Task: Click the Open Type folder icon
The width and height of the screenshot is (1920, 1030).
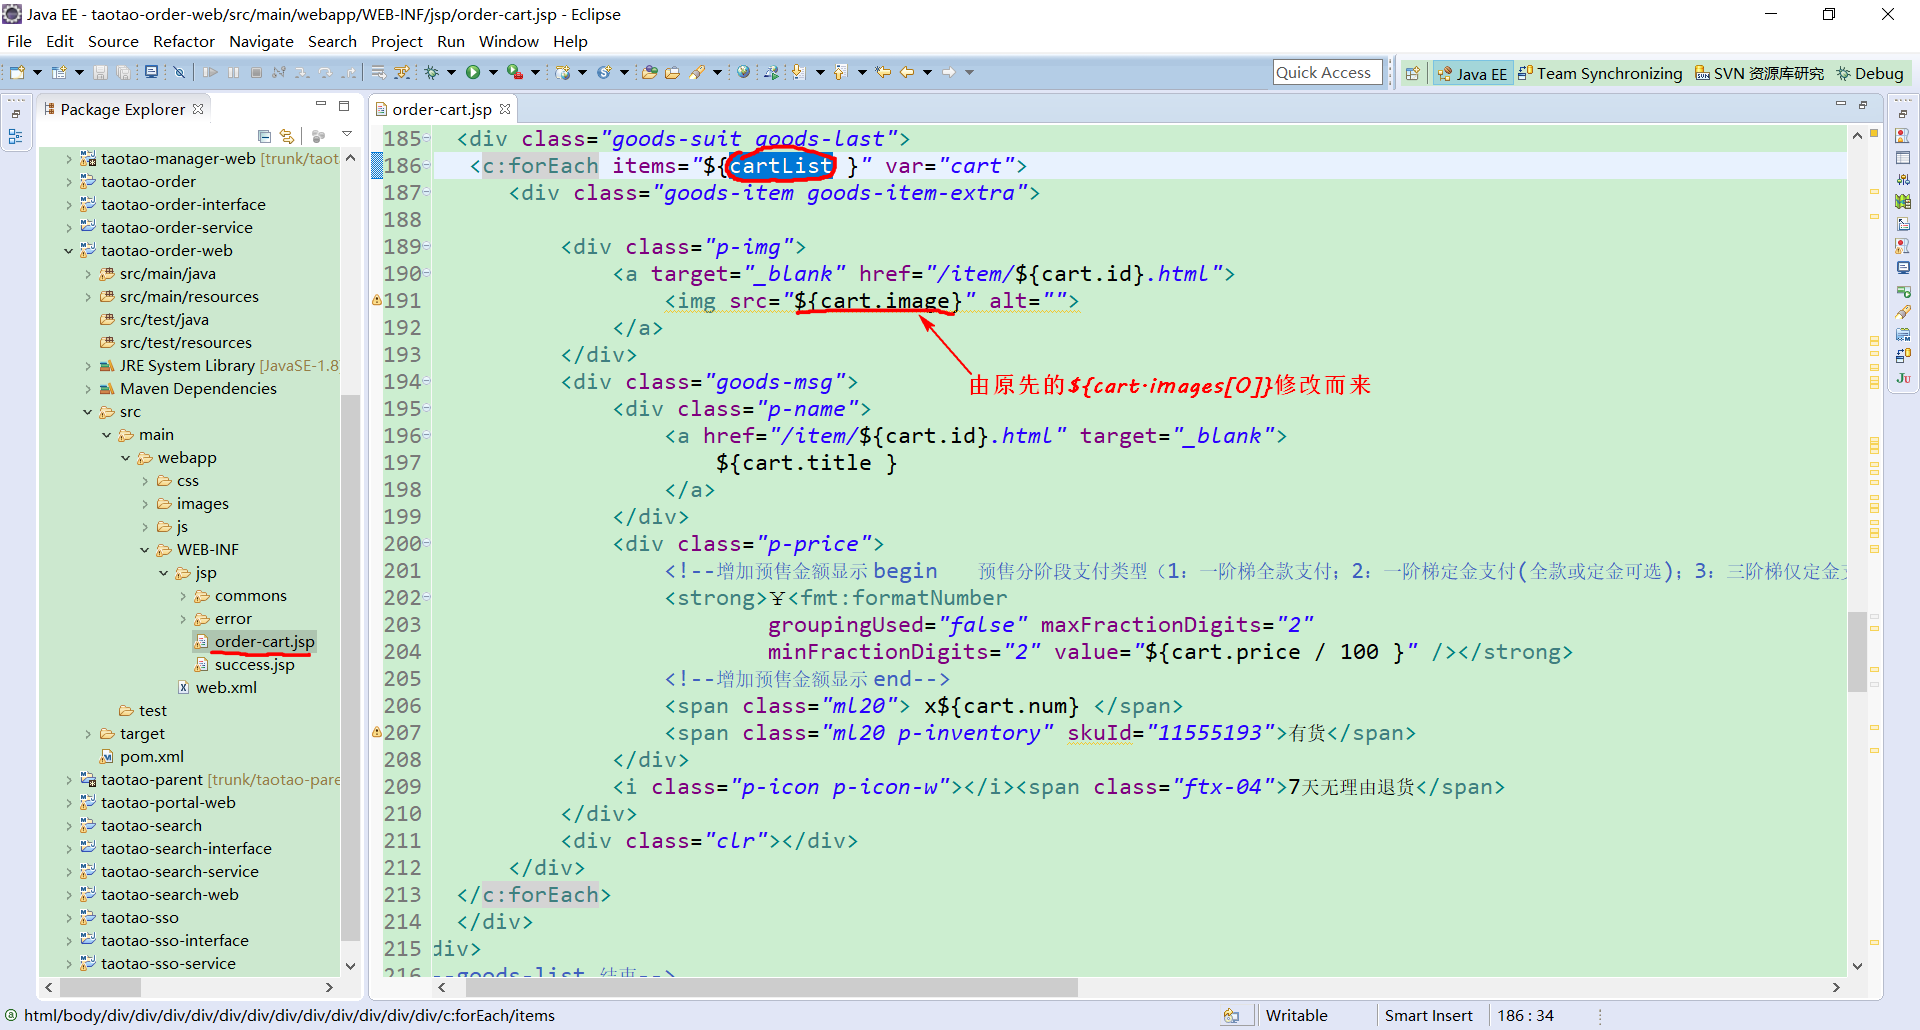Action: pos(650,72)
